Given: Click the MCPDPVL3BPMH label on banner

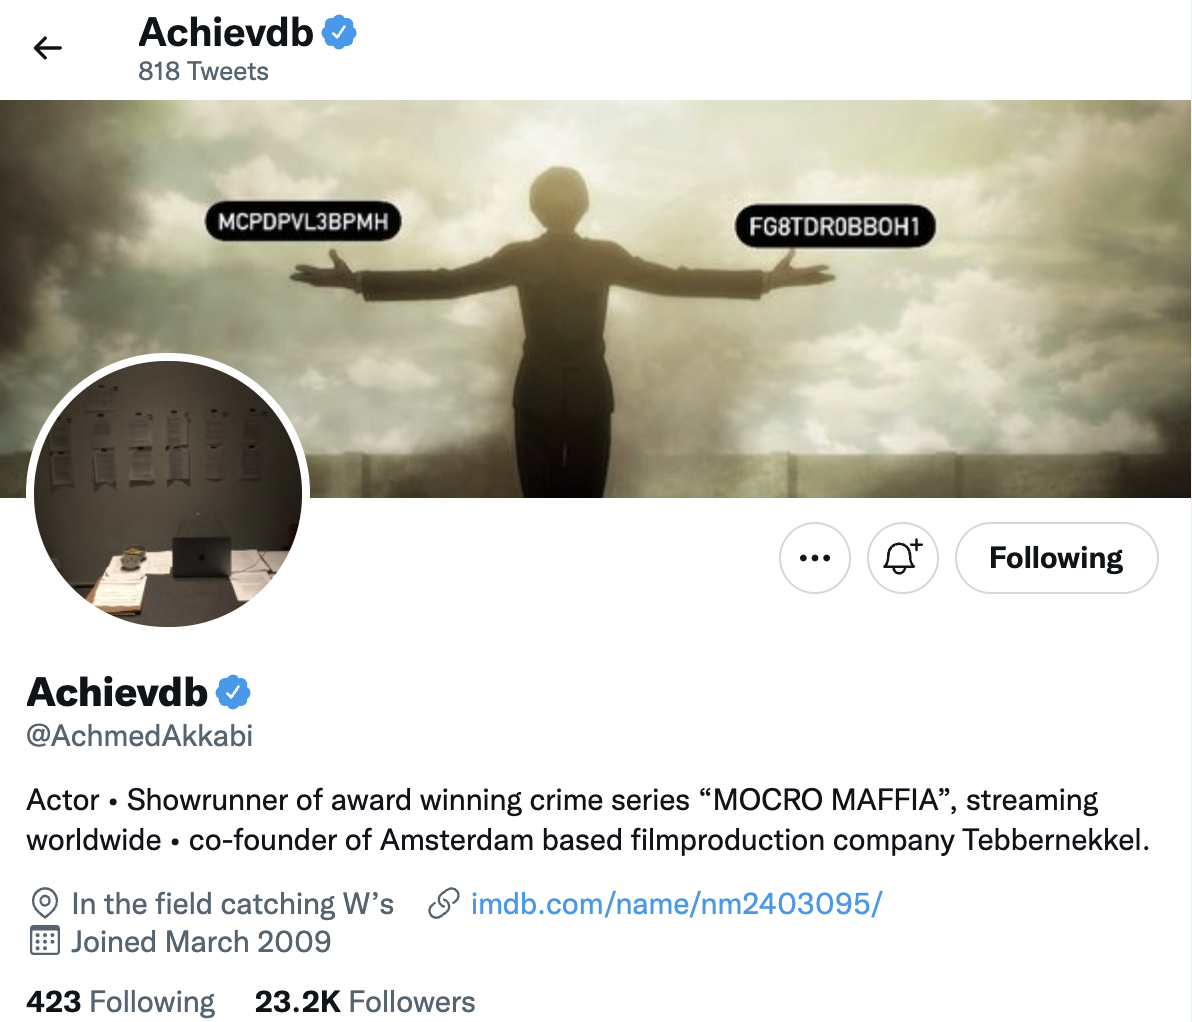Looking at the screenshot, I should click(303, 221).
